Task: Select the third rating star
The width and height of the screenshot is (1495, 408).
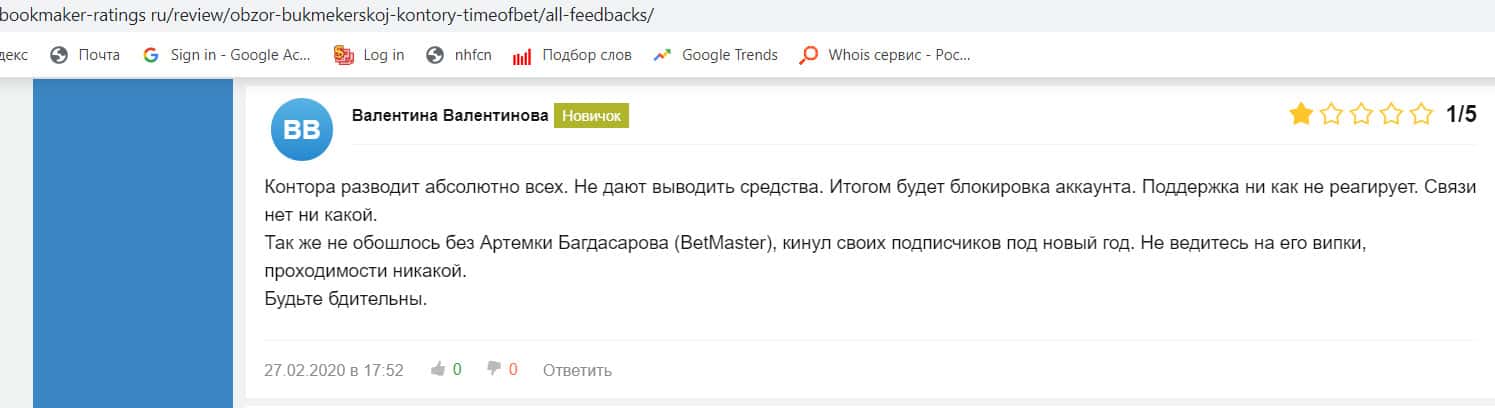Action: [x=1361, y=115]
